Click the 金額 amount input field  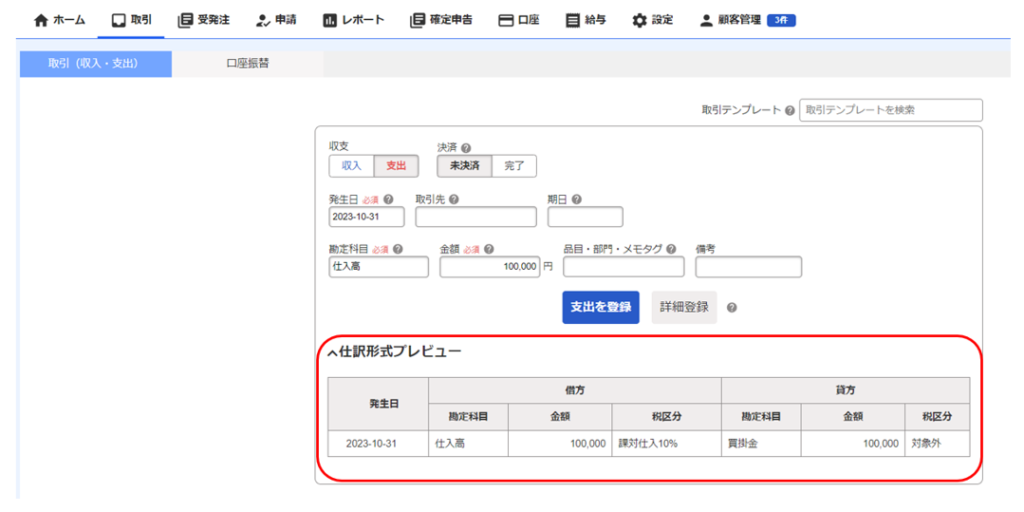pyautogui.click(x=489, y=267)
